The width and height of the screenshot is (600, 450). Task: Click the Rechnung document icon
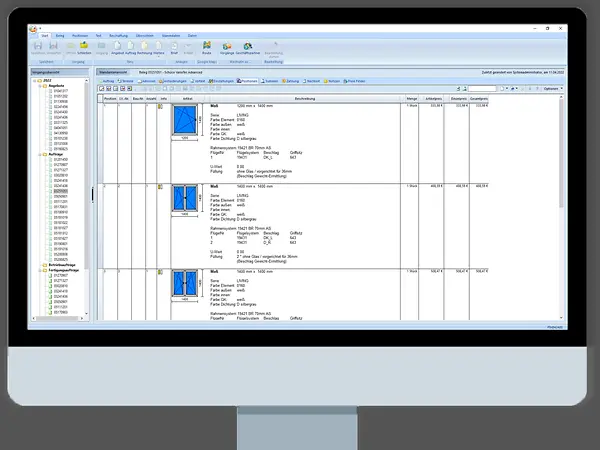(x=145, y=46)
